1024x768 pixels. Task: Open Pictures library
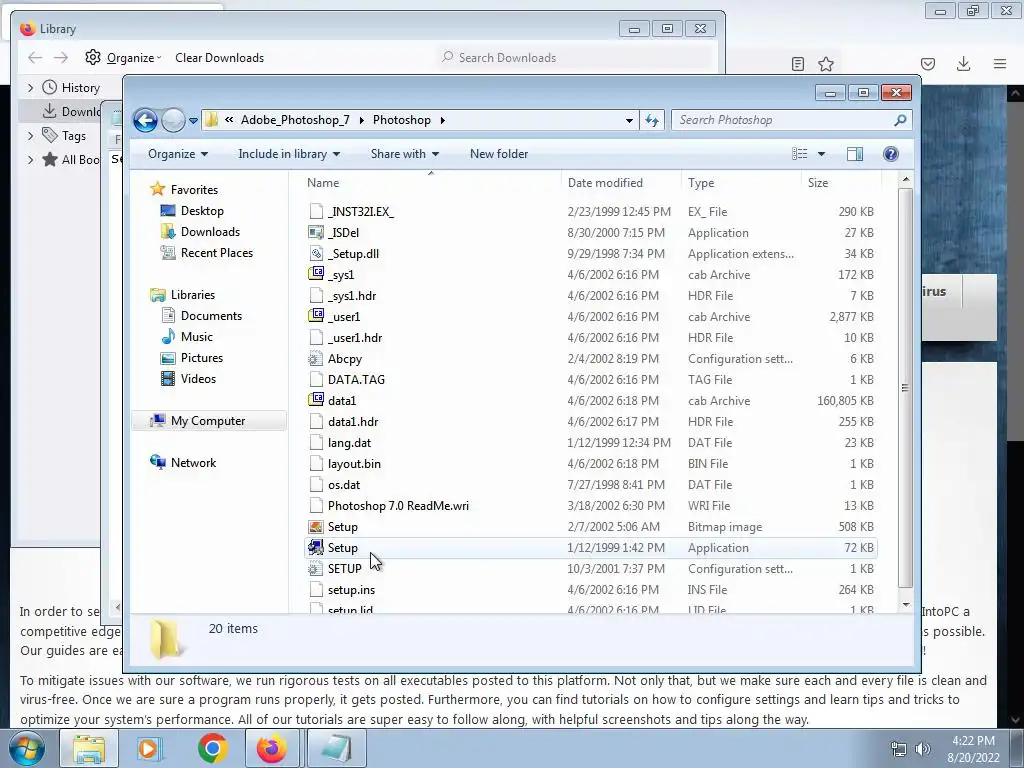202,358
